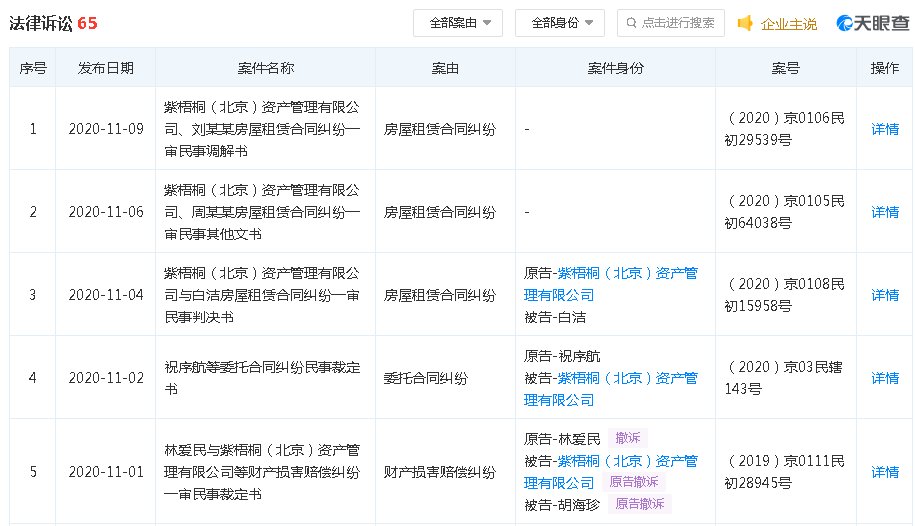The image size is (915, 526).
Task: Click case name with 刘某某房屋租赁合同纠纷
Action: click(262, 129)
